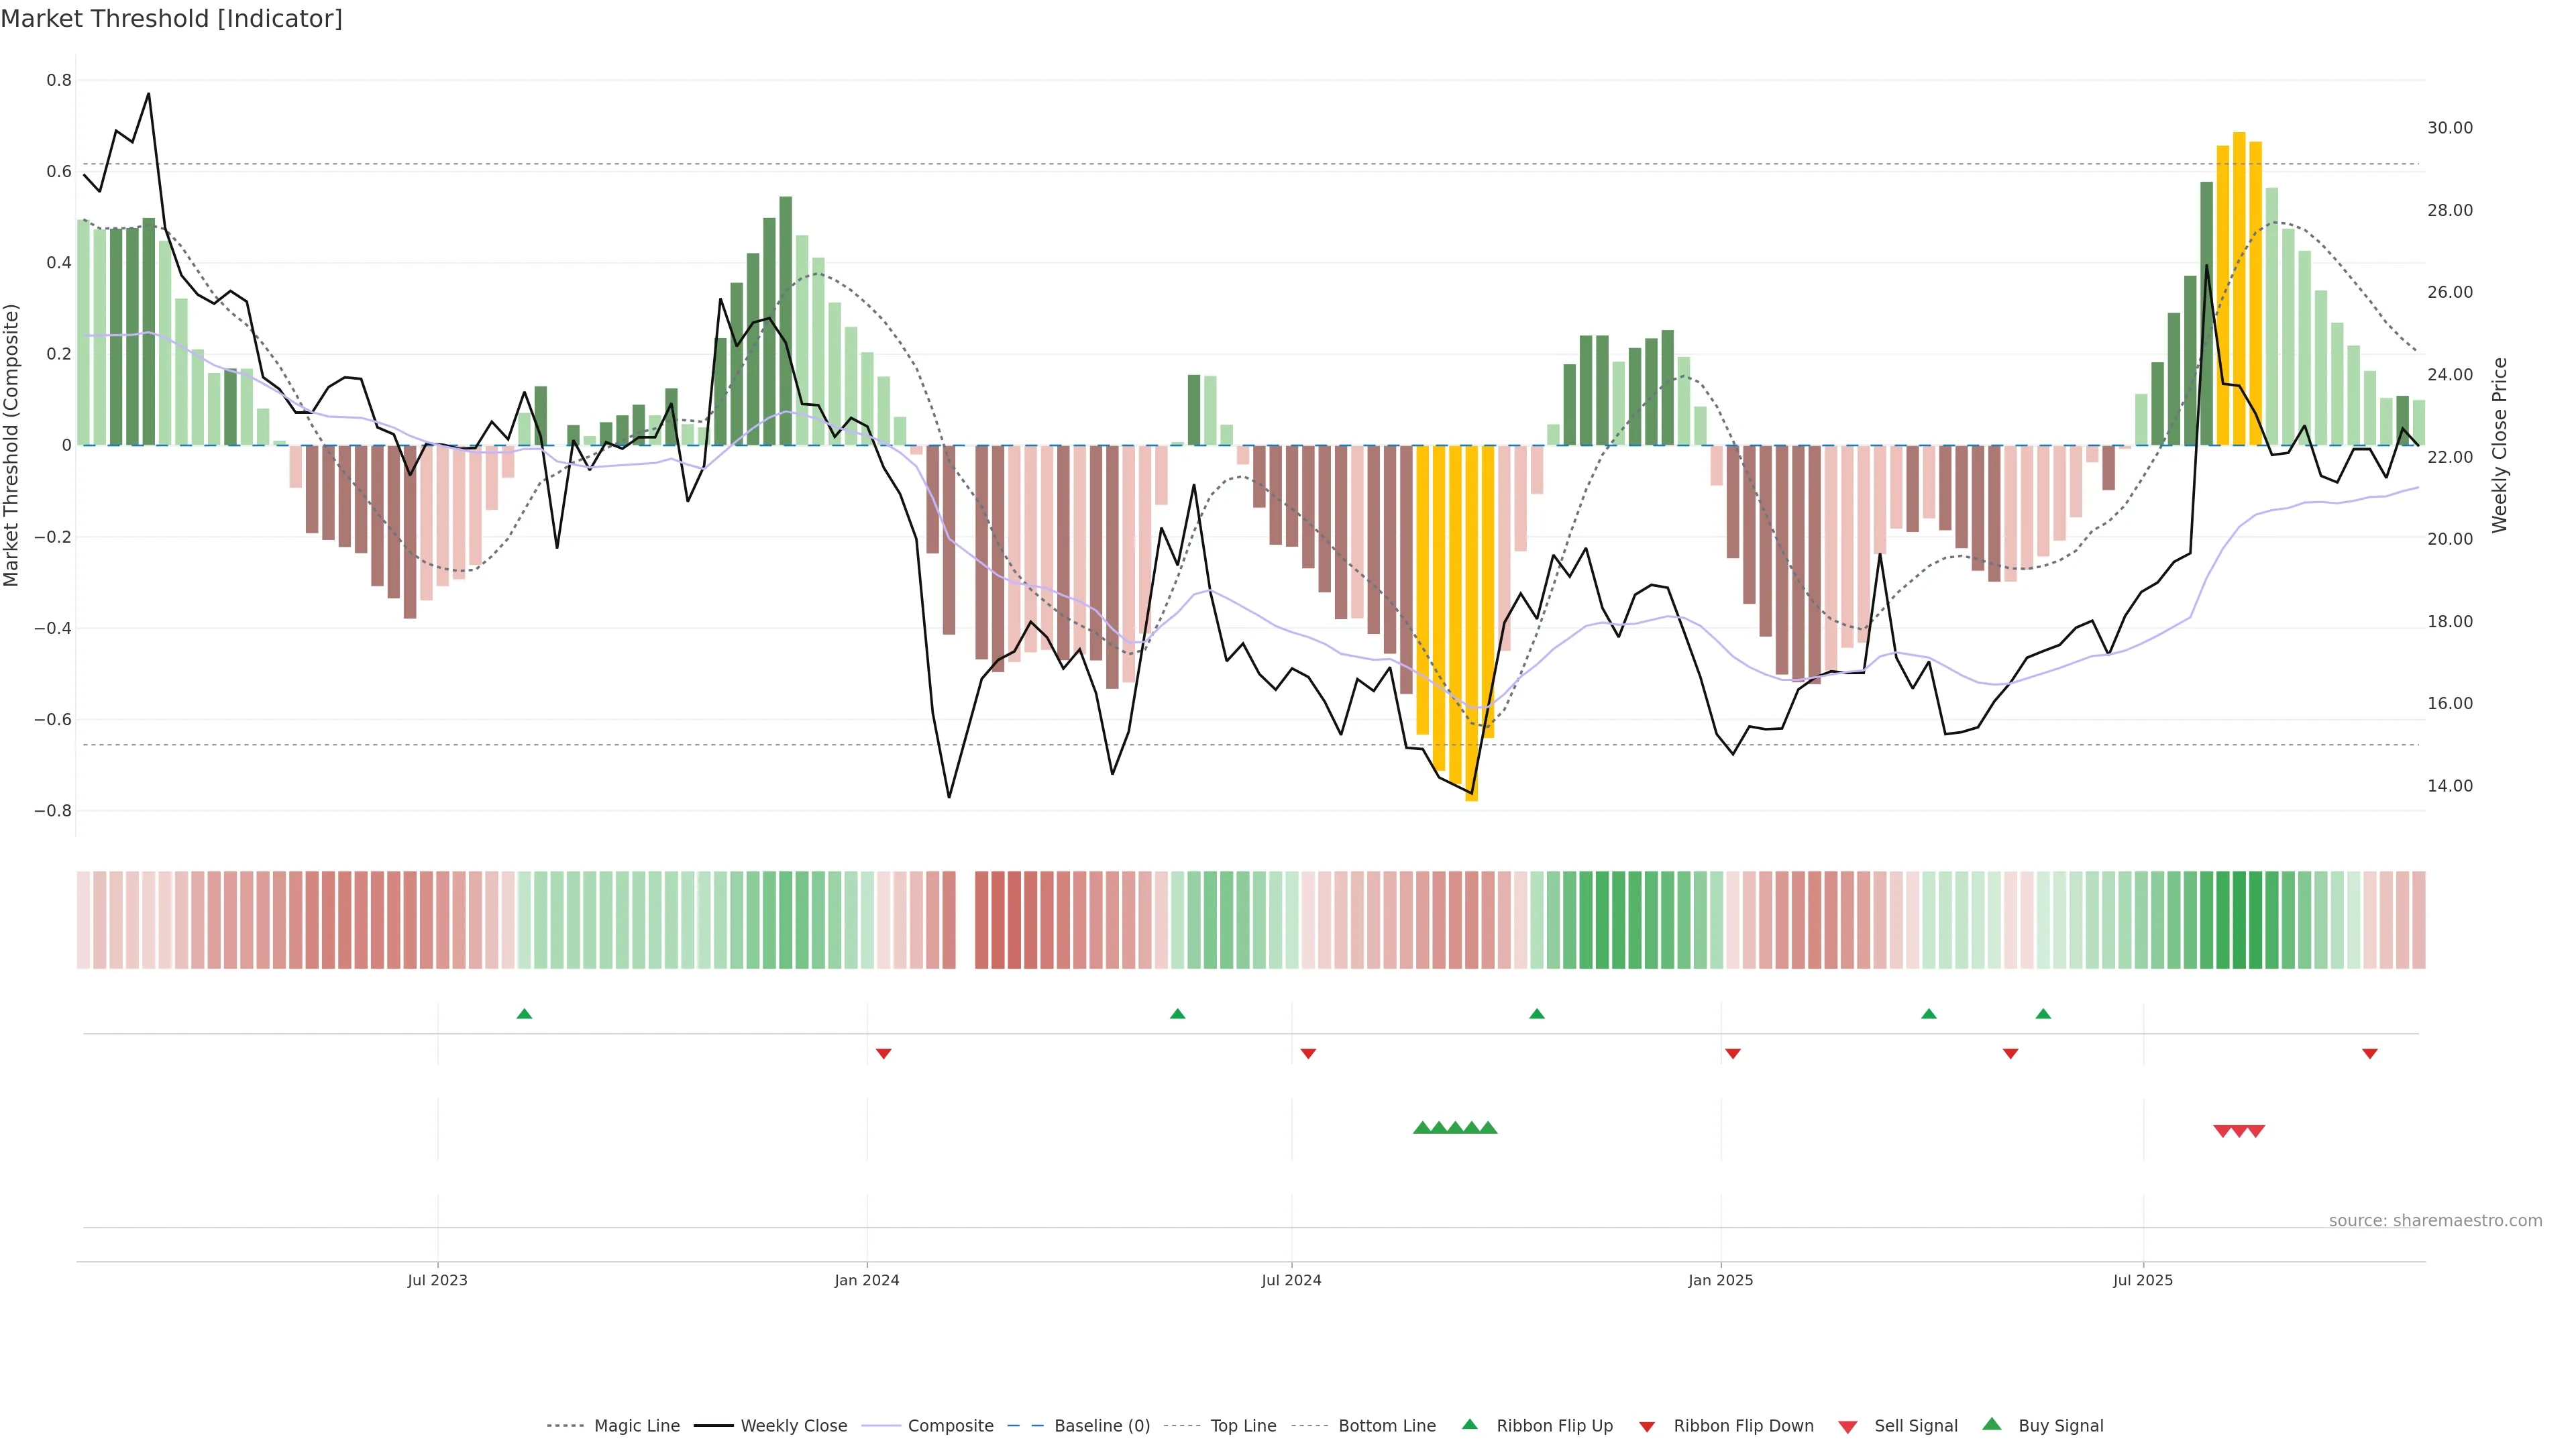Viewport: 2576px width, 1449px height.
Task: Click the Sell Signal legend marker
Action: point(1847,1427)
